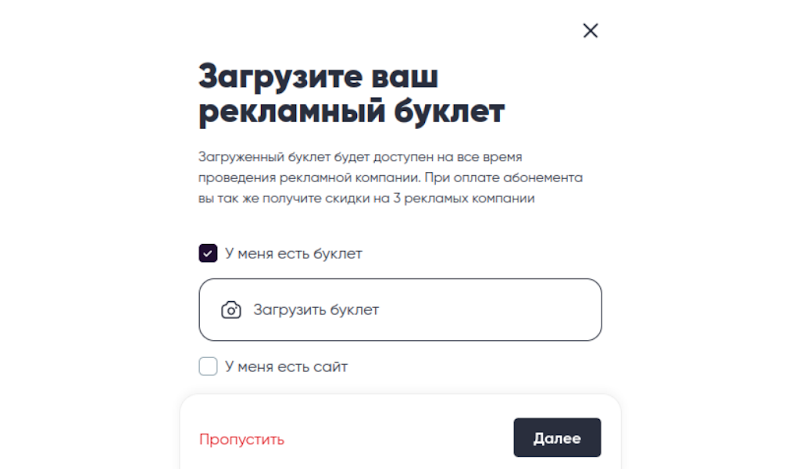Click the heading line "Загрузите ваш"
The height and width of the screenshot is (469, 800).
click(x=318, y=77)
